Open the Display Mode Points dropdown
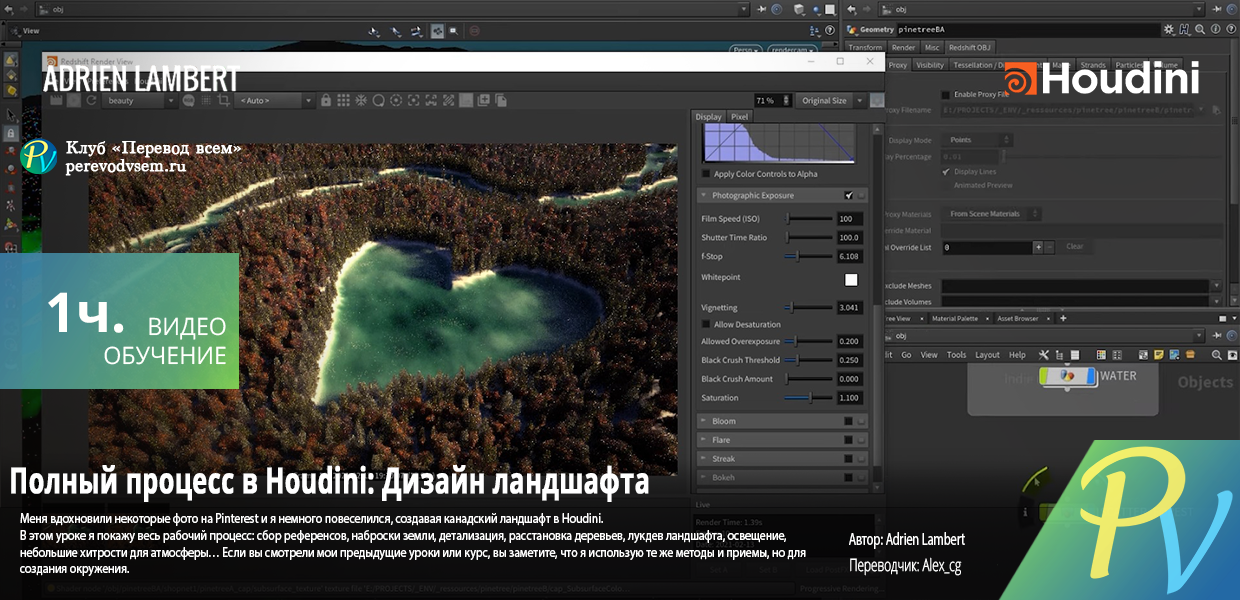The width and height of the screenshot is (1240, 600). click(977, 140)
